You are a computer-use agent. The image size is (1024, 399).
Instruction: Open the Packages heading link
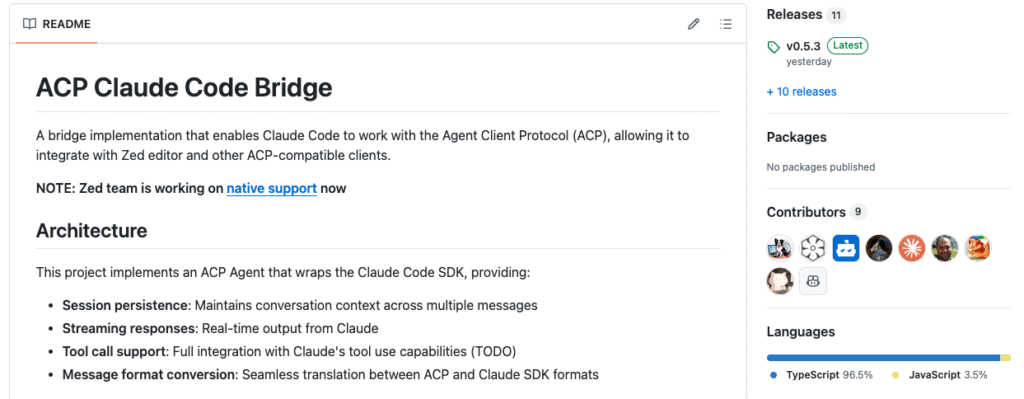point(796,137)
